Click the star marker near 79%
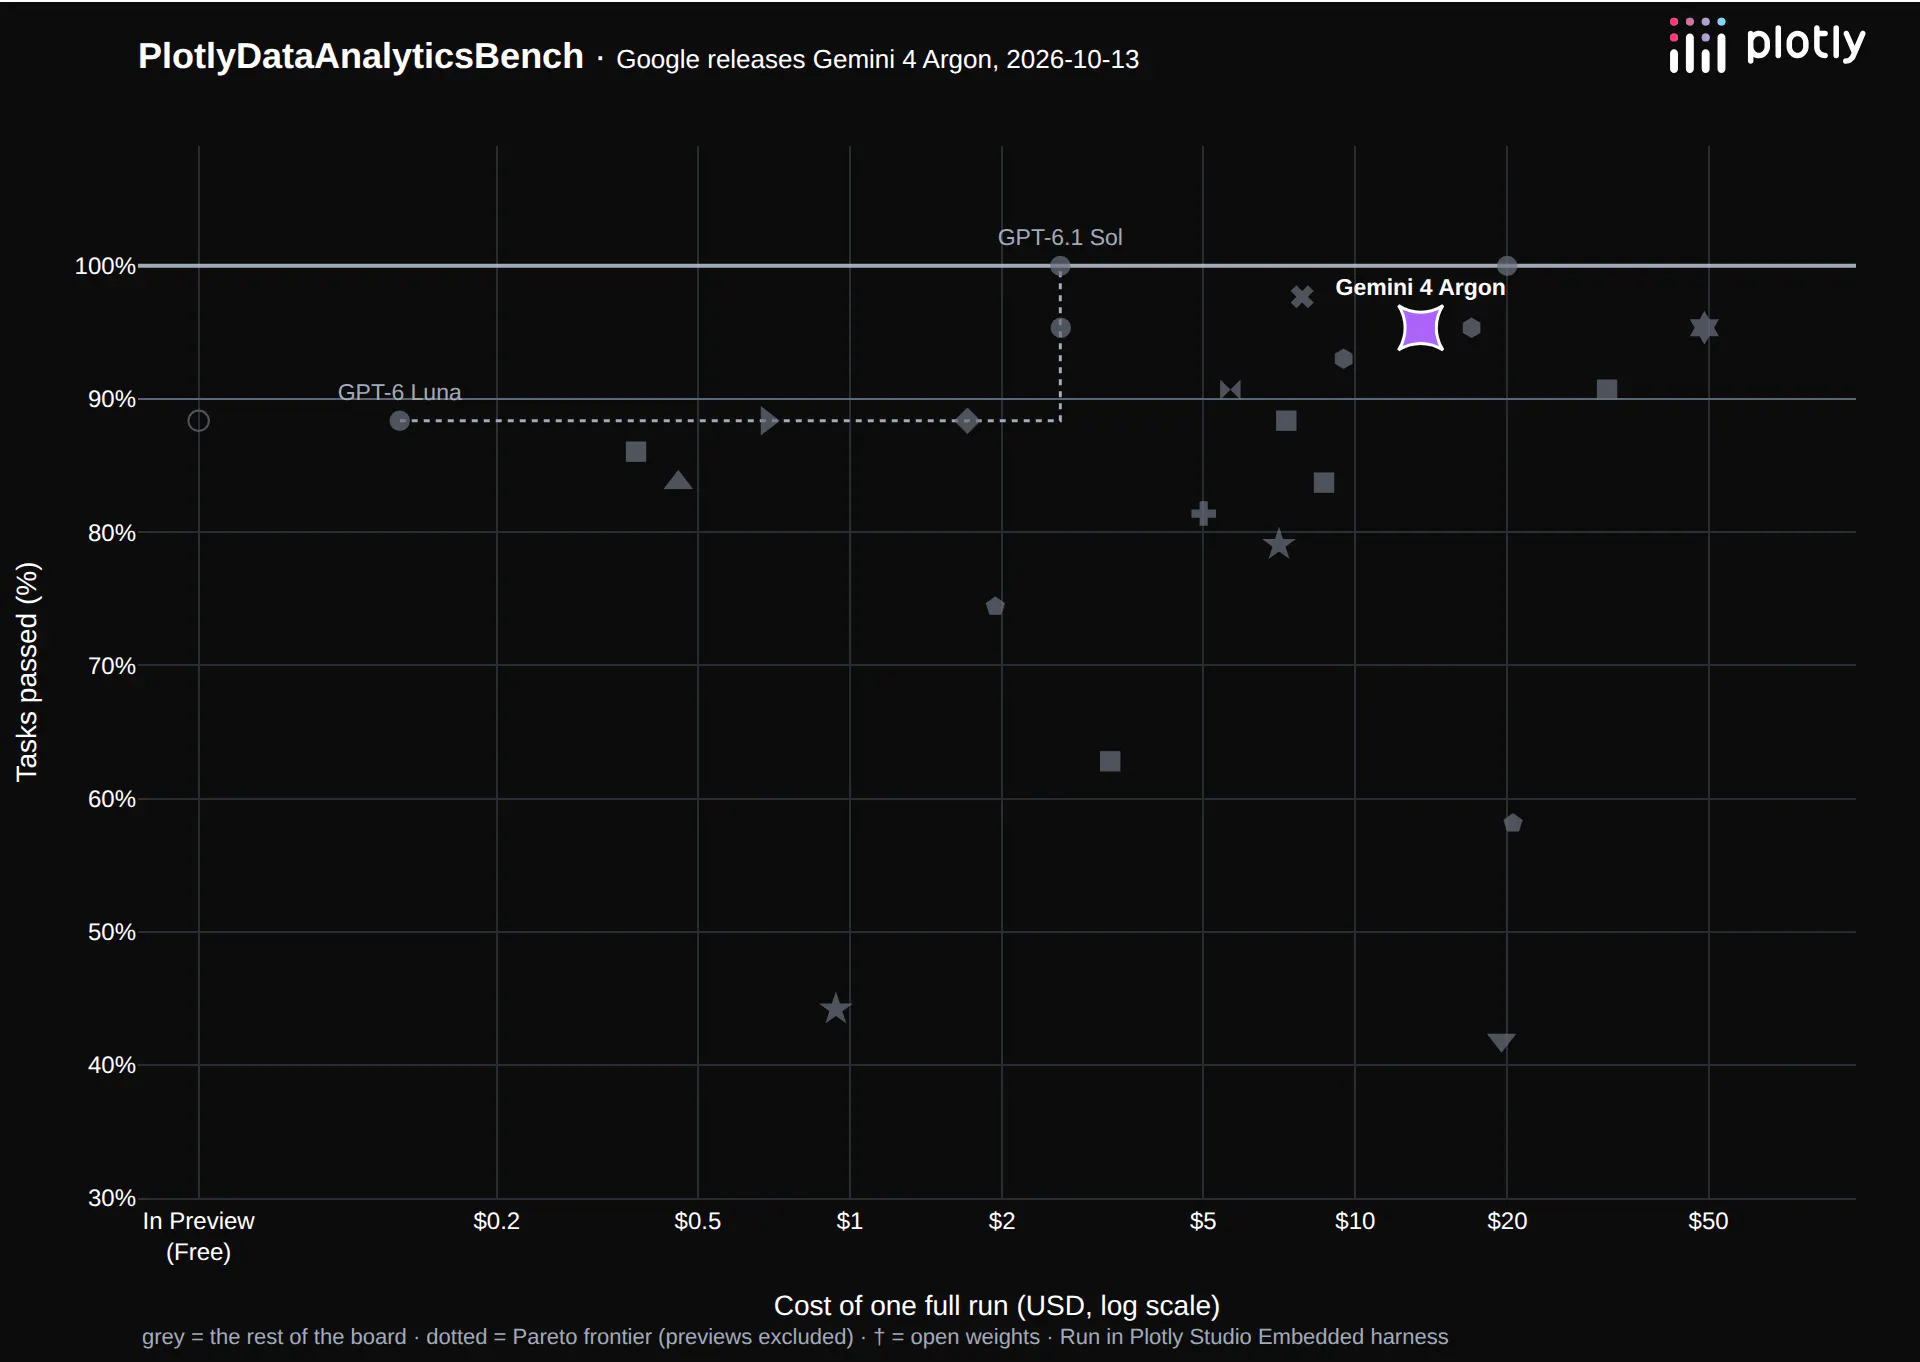 [x=1278, y=545]
